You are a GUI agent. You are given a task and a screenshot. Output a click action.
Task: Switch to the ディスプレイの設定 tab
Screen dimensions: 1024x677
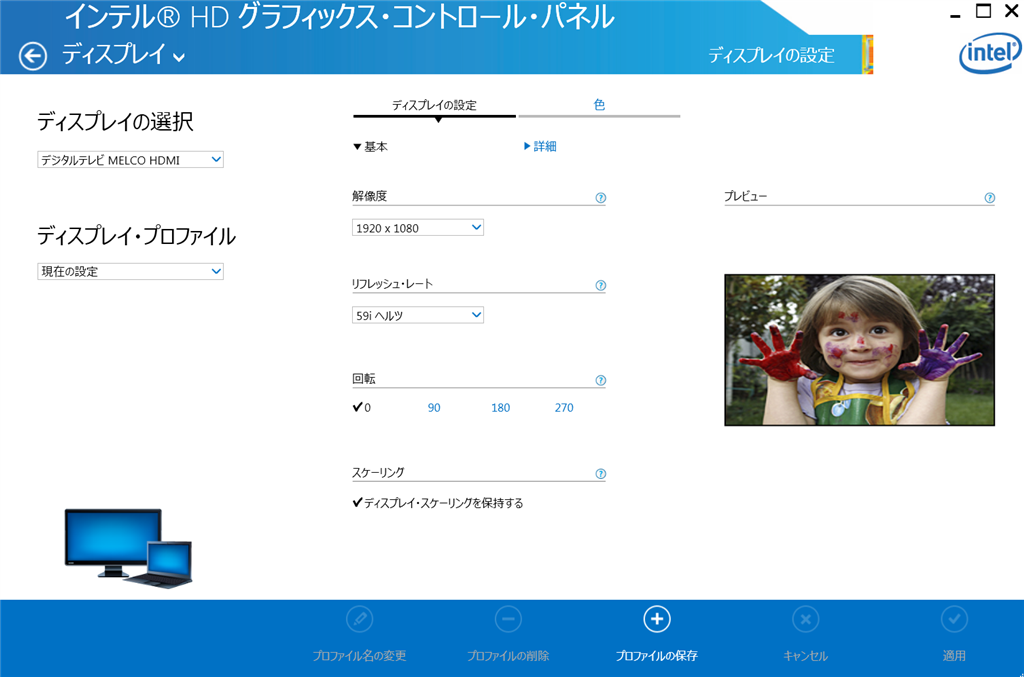click(434, 106)
